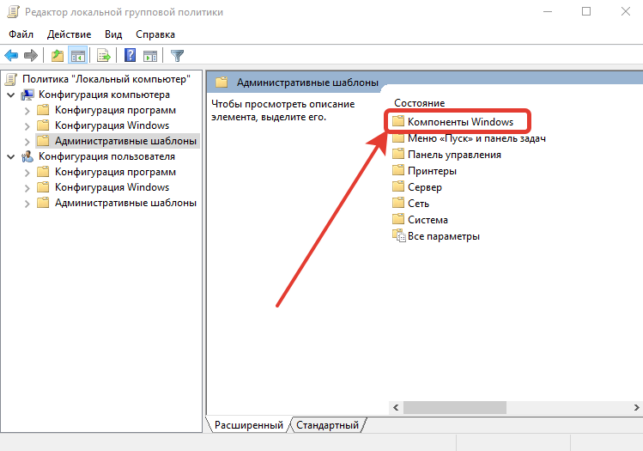
Task: Select Меню «Пуск» и панель задач item
Action: pos(477,139)
